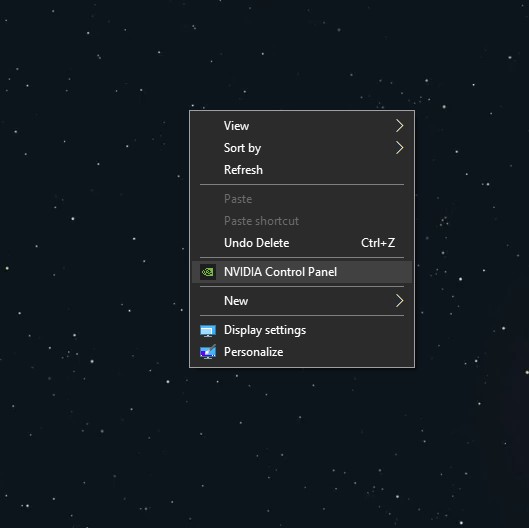Click the Personalize paintbrush monitor icon
The height and width of the screenshot is (528, 529).
[208, 352]
